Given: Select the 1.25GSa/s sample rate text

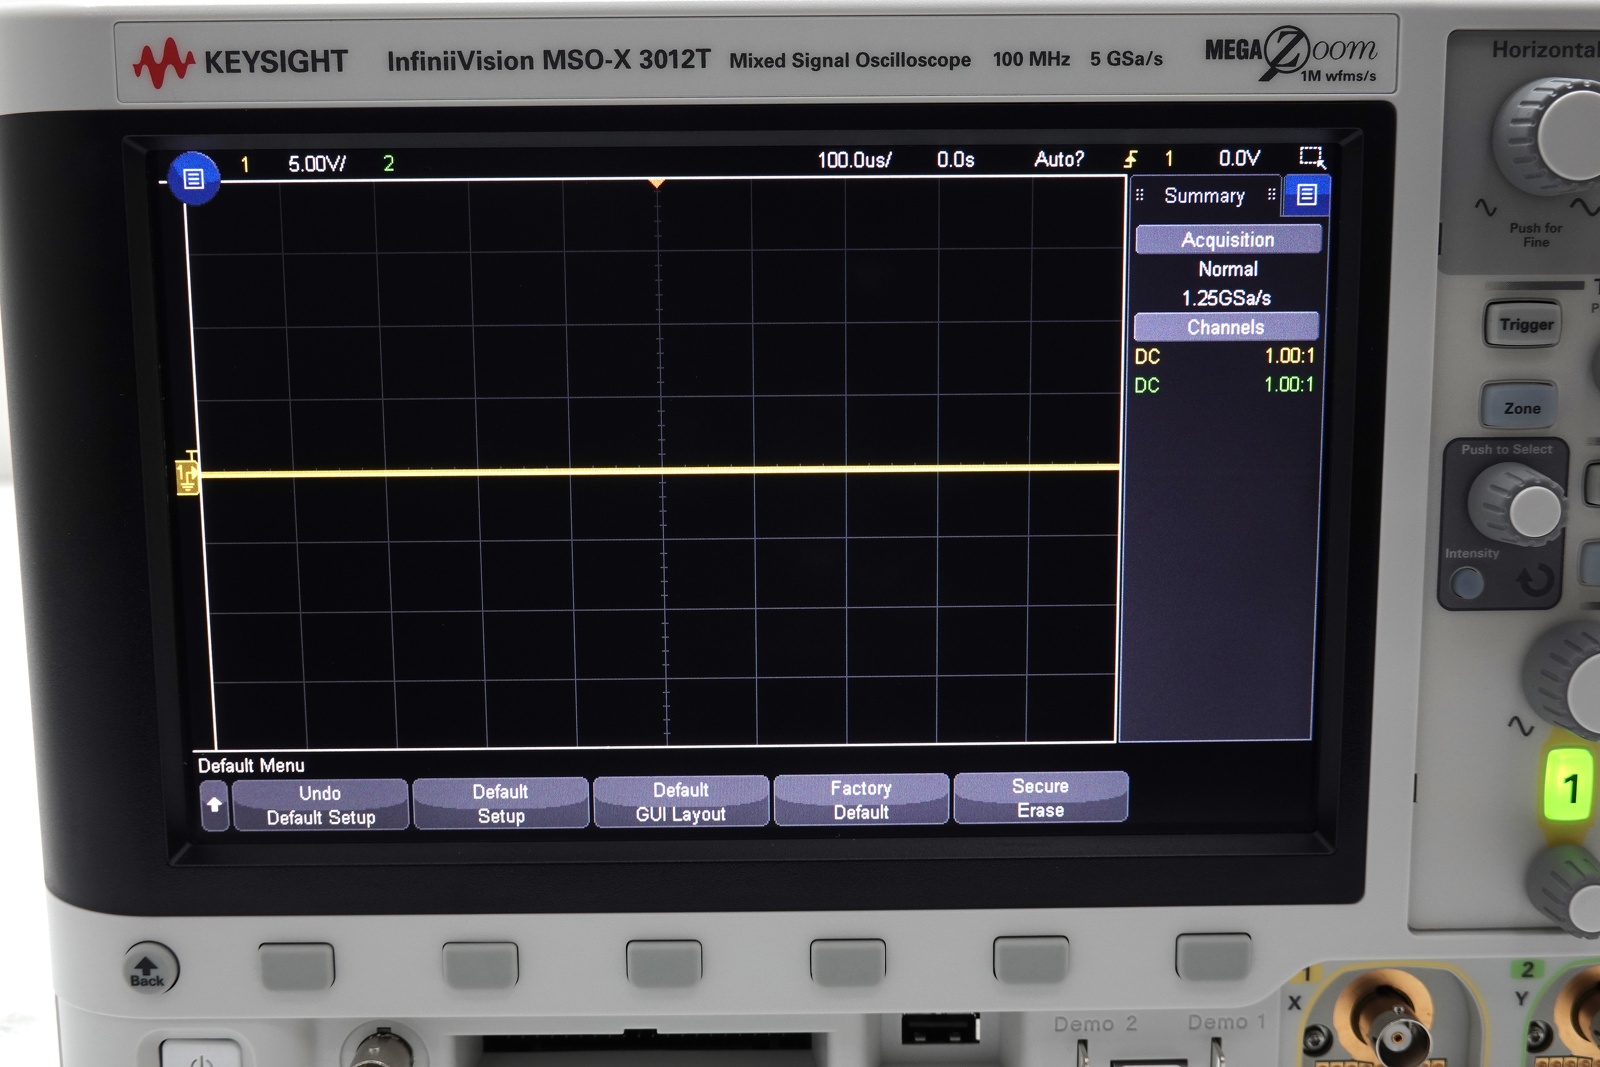Looking at the screenshot, I should [x=1226, y=298].
